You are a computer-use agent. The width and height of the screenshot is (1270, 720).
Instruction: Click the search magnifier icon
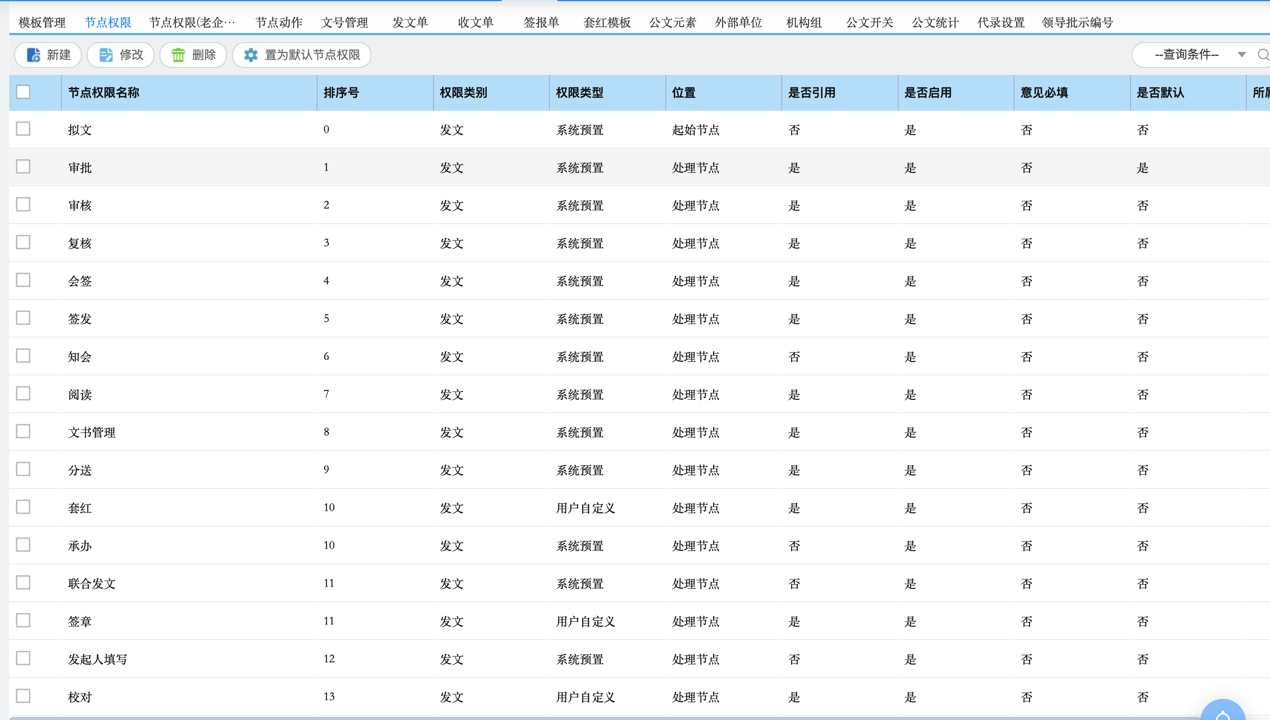tap(1263, 55)
